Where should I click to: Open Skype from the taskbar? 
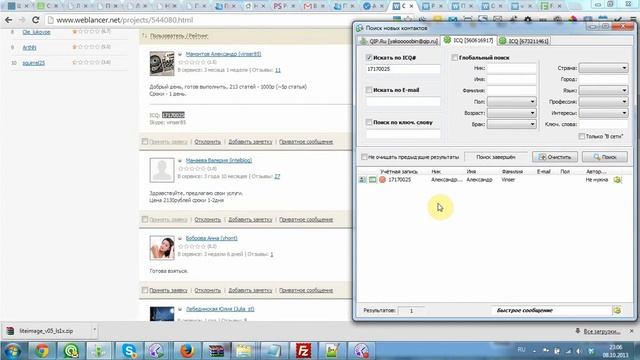pos(129,350)
